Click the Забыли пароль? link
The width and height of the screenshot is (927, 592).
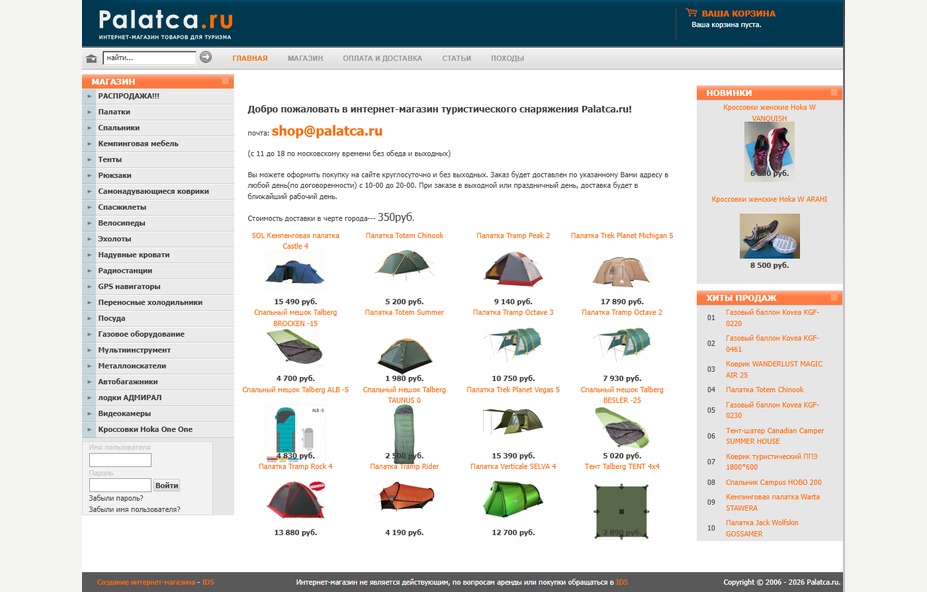click(116, 499)
